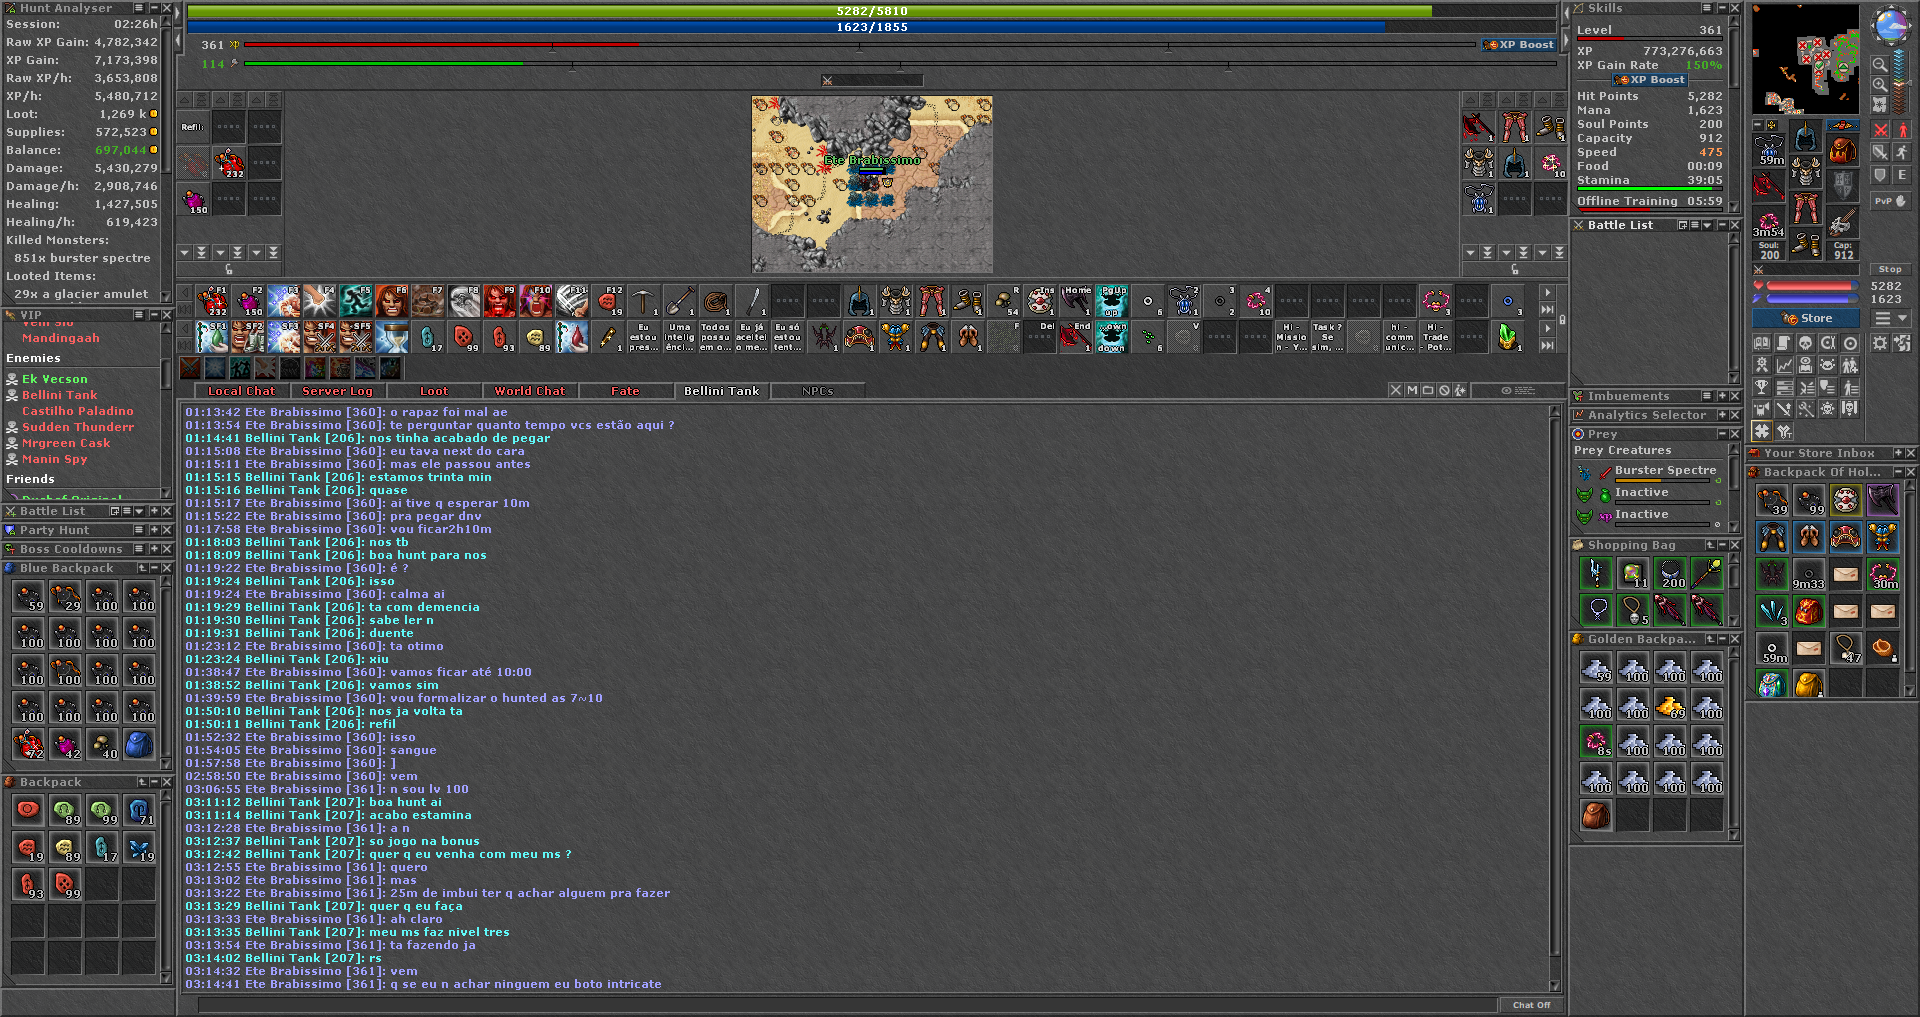Enable full attack fight mode

click(x=1880, y=130)
